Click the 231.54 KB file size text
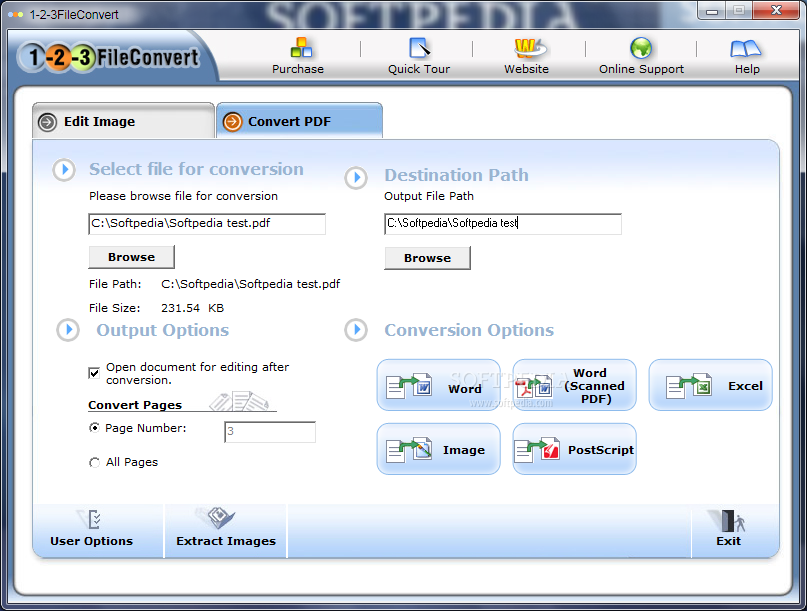807x611 pixels. (x=192, y=308)
